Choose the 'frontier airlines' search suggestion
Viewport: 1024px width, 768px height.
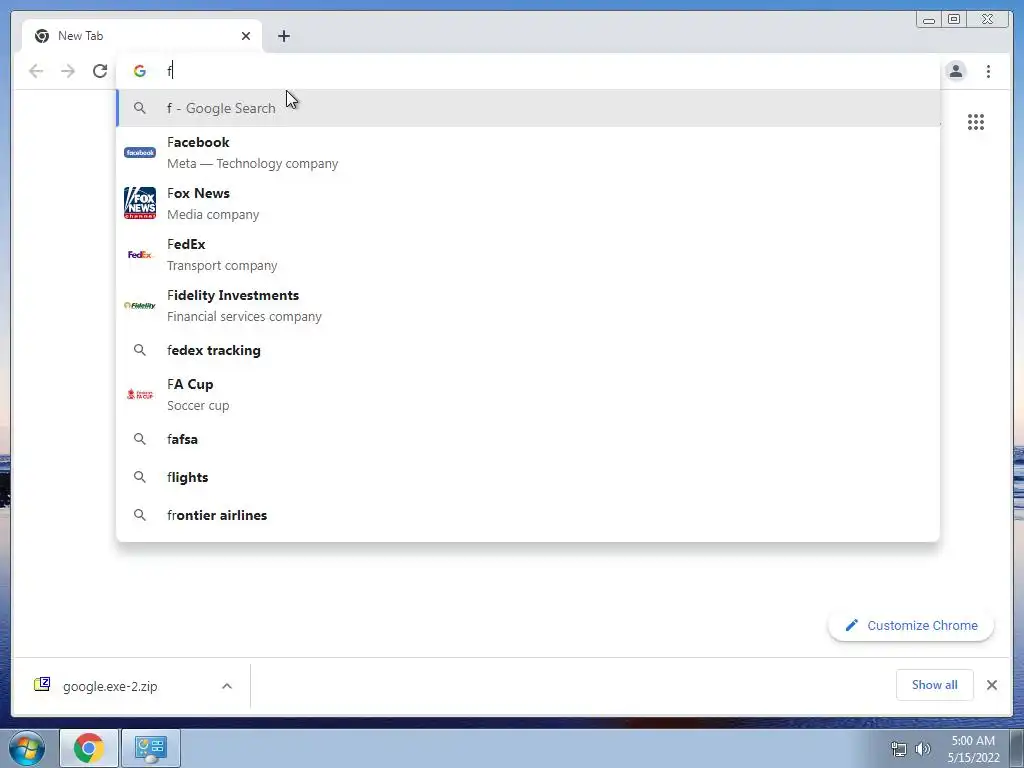pos(528,515)
